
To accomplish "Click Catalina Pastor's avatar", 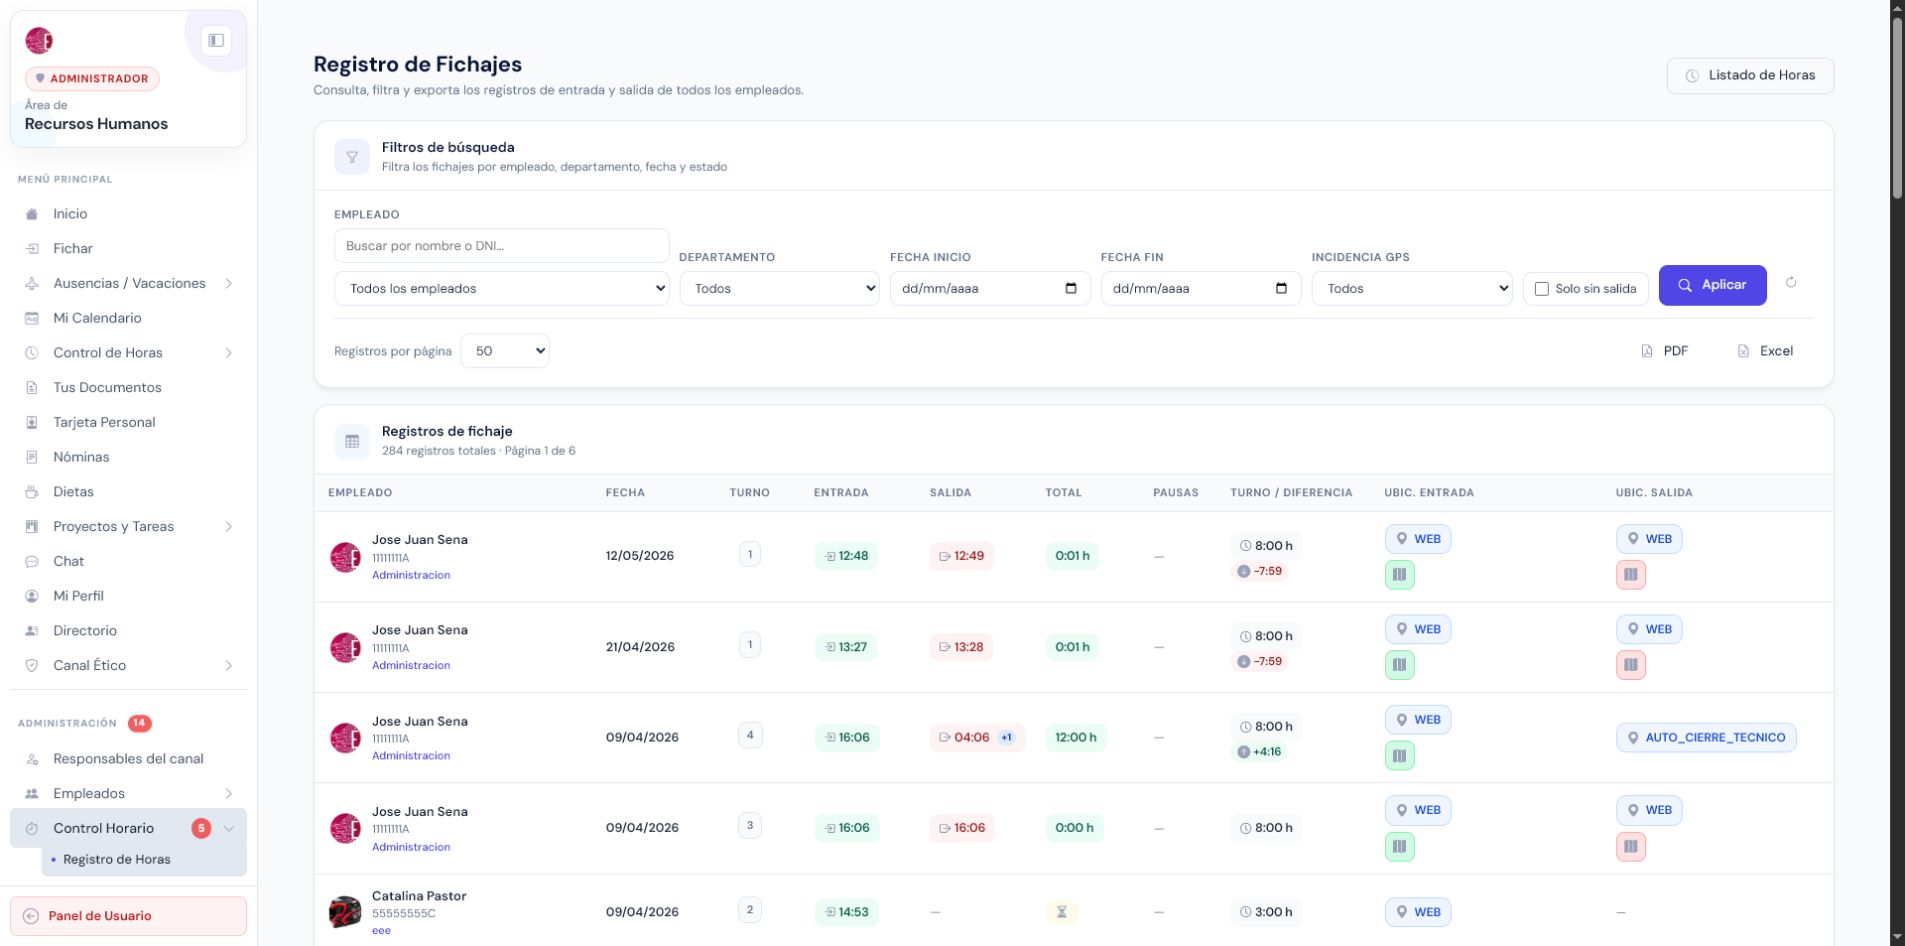I will 345,912.
